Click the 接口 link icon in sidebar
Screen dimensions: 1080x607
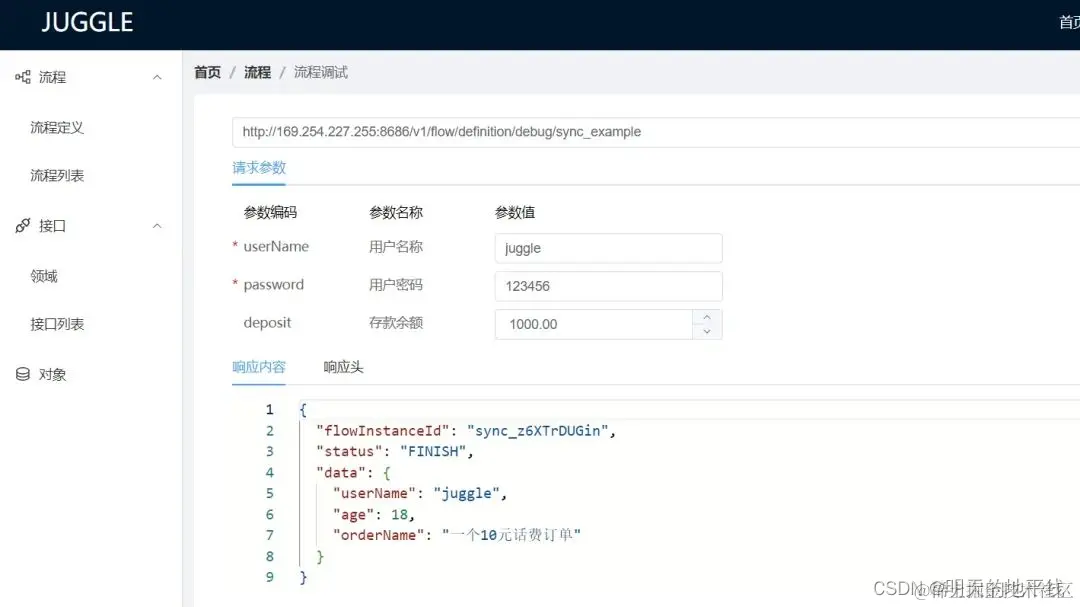point(23,226)
